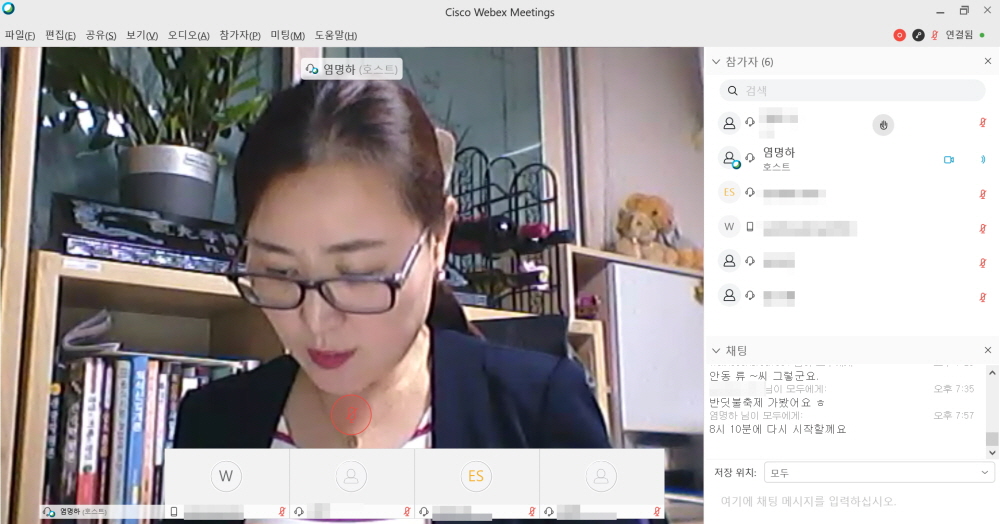Open the 오디오(A) menu
Viewport: 1000px width, 524px height.
pyautogui.click(x=188, y=35)
